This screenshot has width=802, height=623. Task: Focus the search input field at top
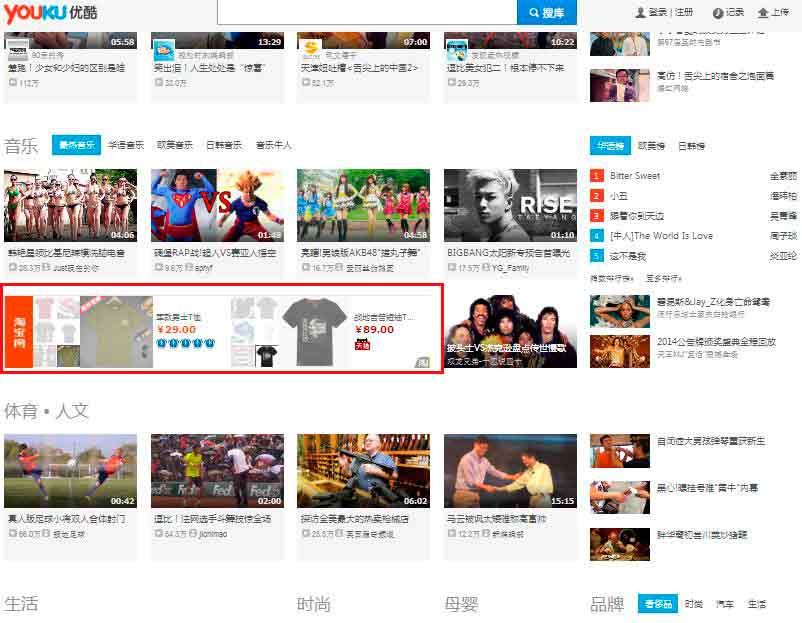point(367,12)
